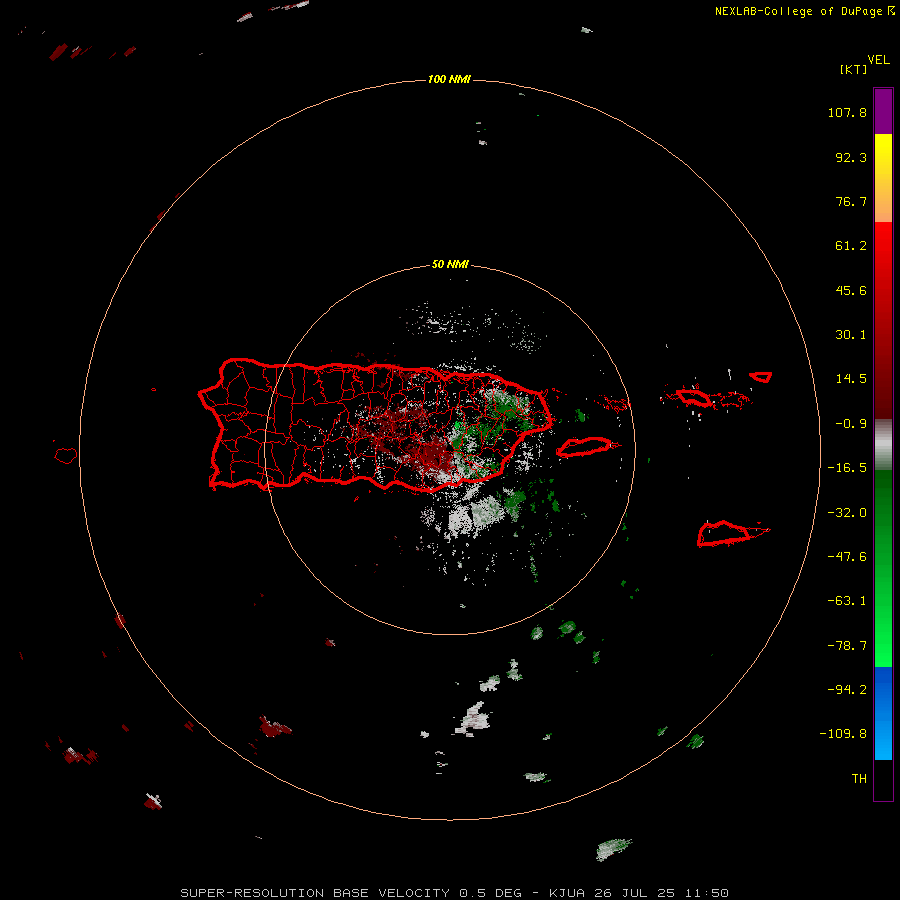Click the 100 NMI range ring label

coord(449,79)
